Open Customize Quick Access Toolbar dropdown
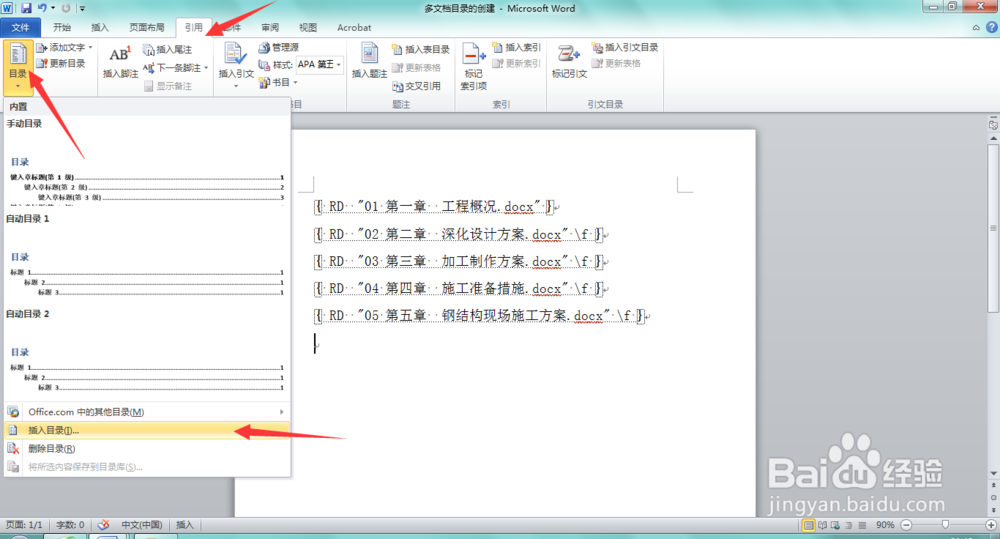The image size is (1000, 539). pyautogui.click(x=82, y=8)
